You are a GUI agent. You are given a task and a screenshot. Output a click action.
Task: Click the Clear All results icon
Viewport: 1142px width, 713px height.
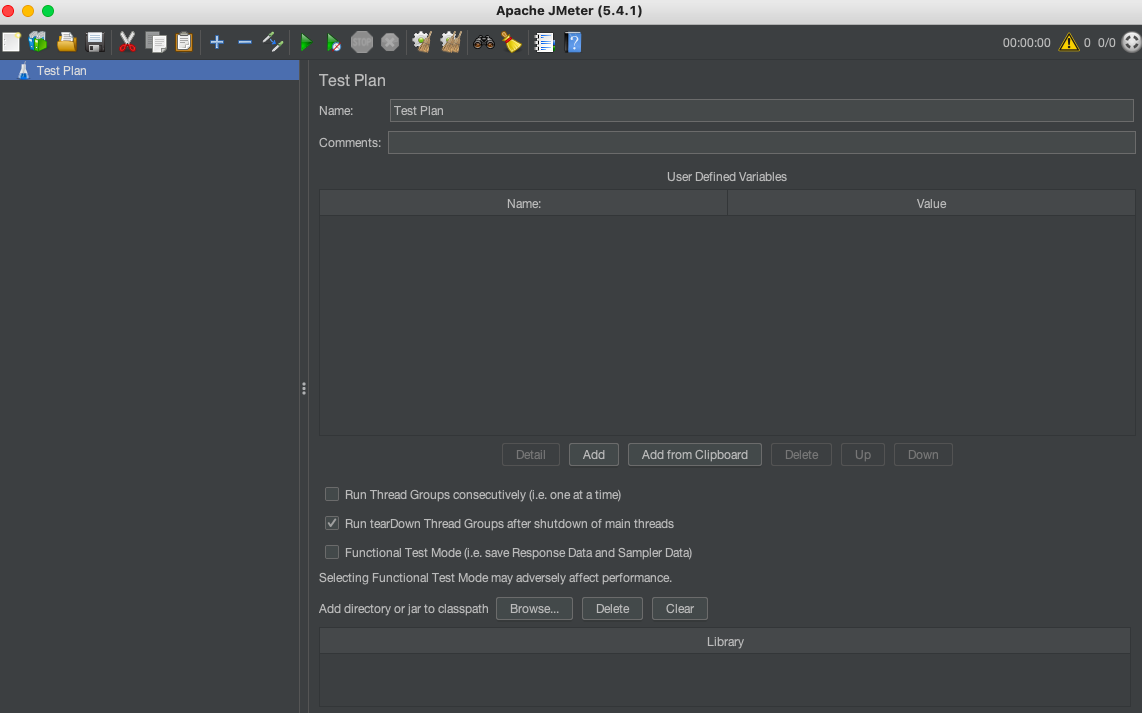(x=451, y=42)
